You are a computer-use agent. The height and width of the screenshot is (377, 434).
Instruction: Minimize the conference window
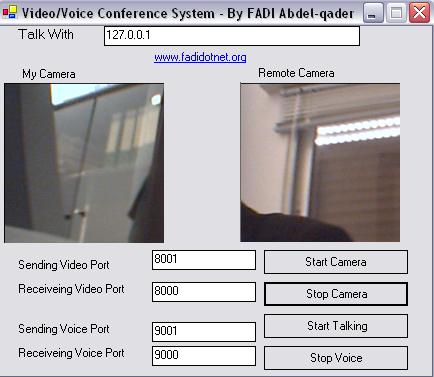(373, 13)
